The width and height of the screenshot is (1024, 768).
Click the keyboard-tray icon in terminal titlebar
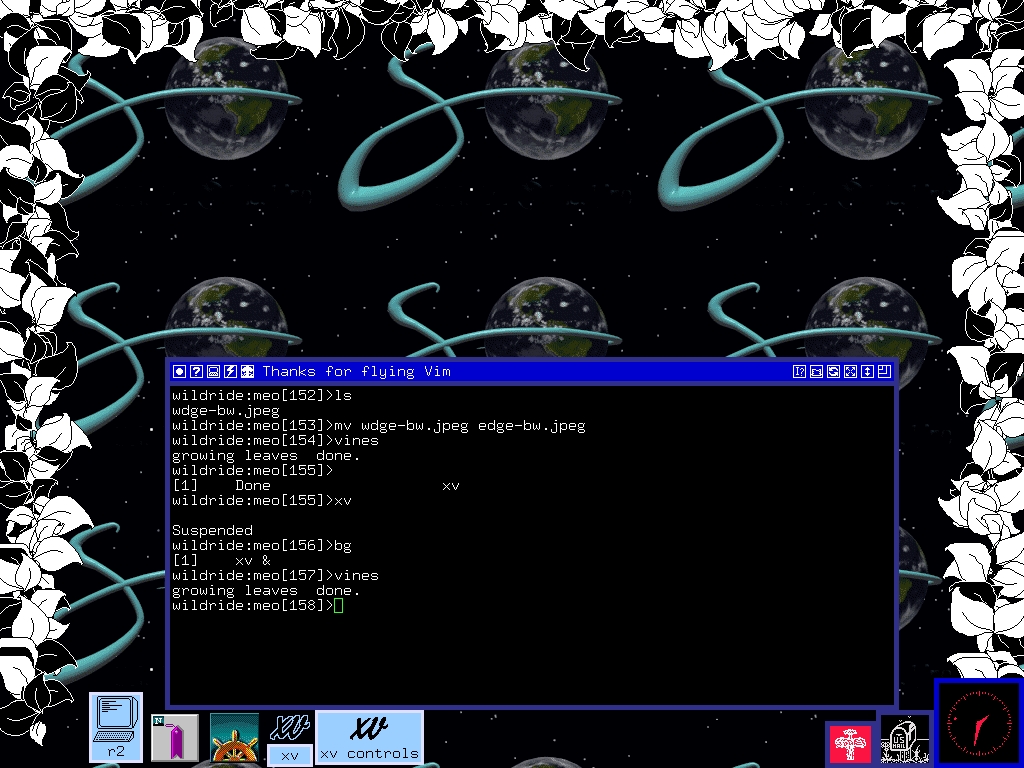(x=213, y=372)
